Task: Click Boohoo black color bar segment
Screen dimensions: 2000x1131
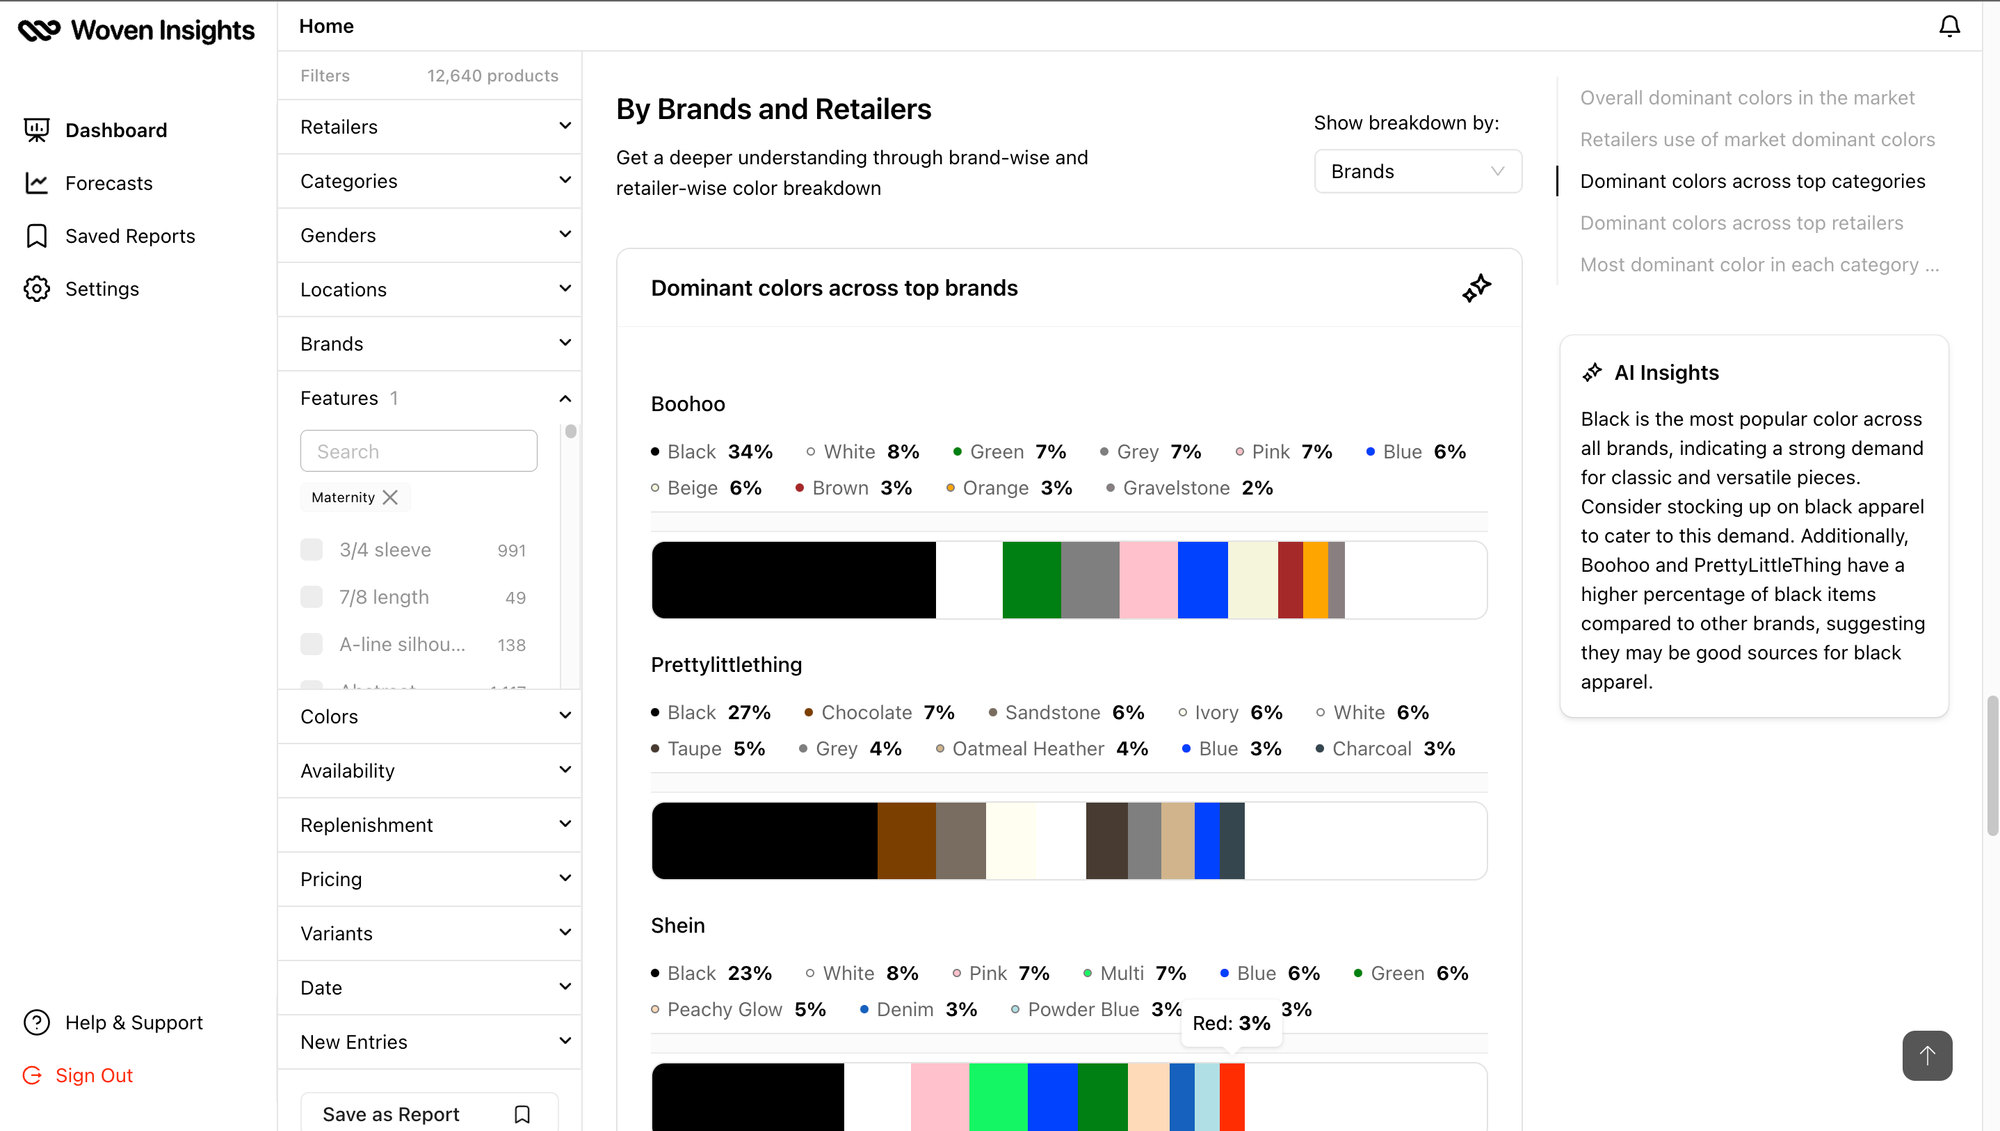Action: (794, 580)
